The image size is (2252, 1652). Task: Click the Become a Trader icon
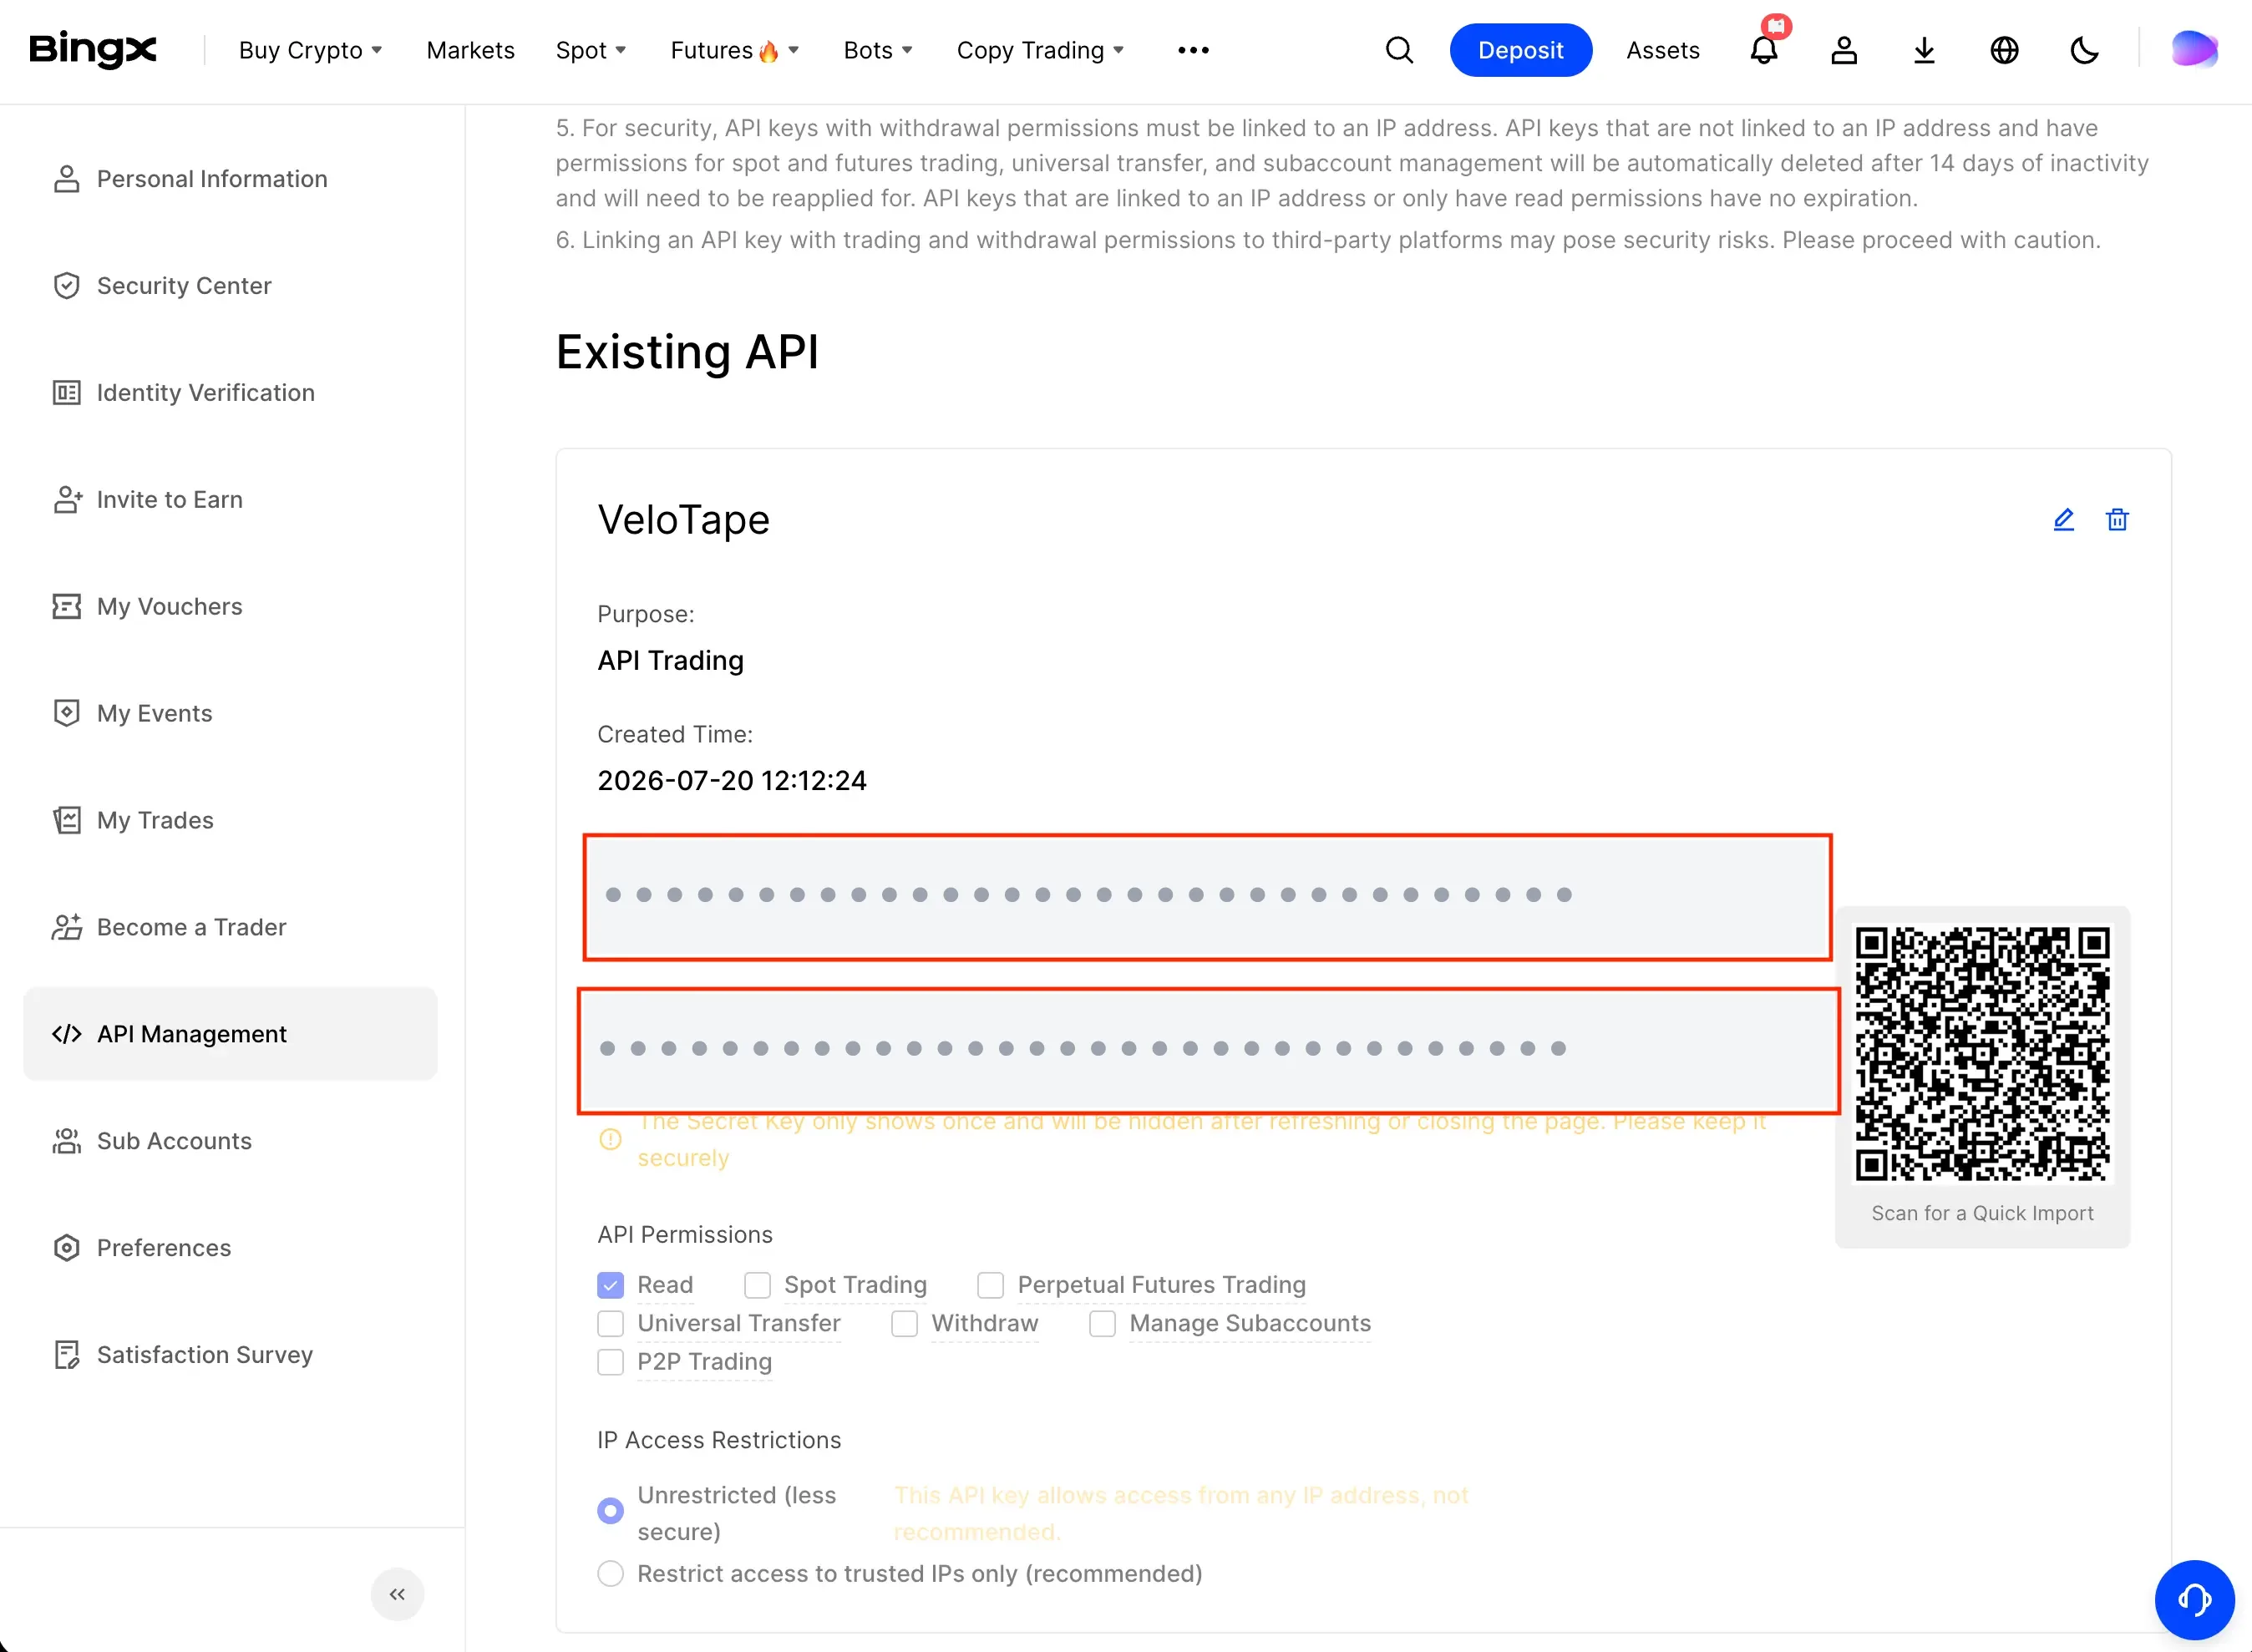[67, 928]
